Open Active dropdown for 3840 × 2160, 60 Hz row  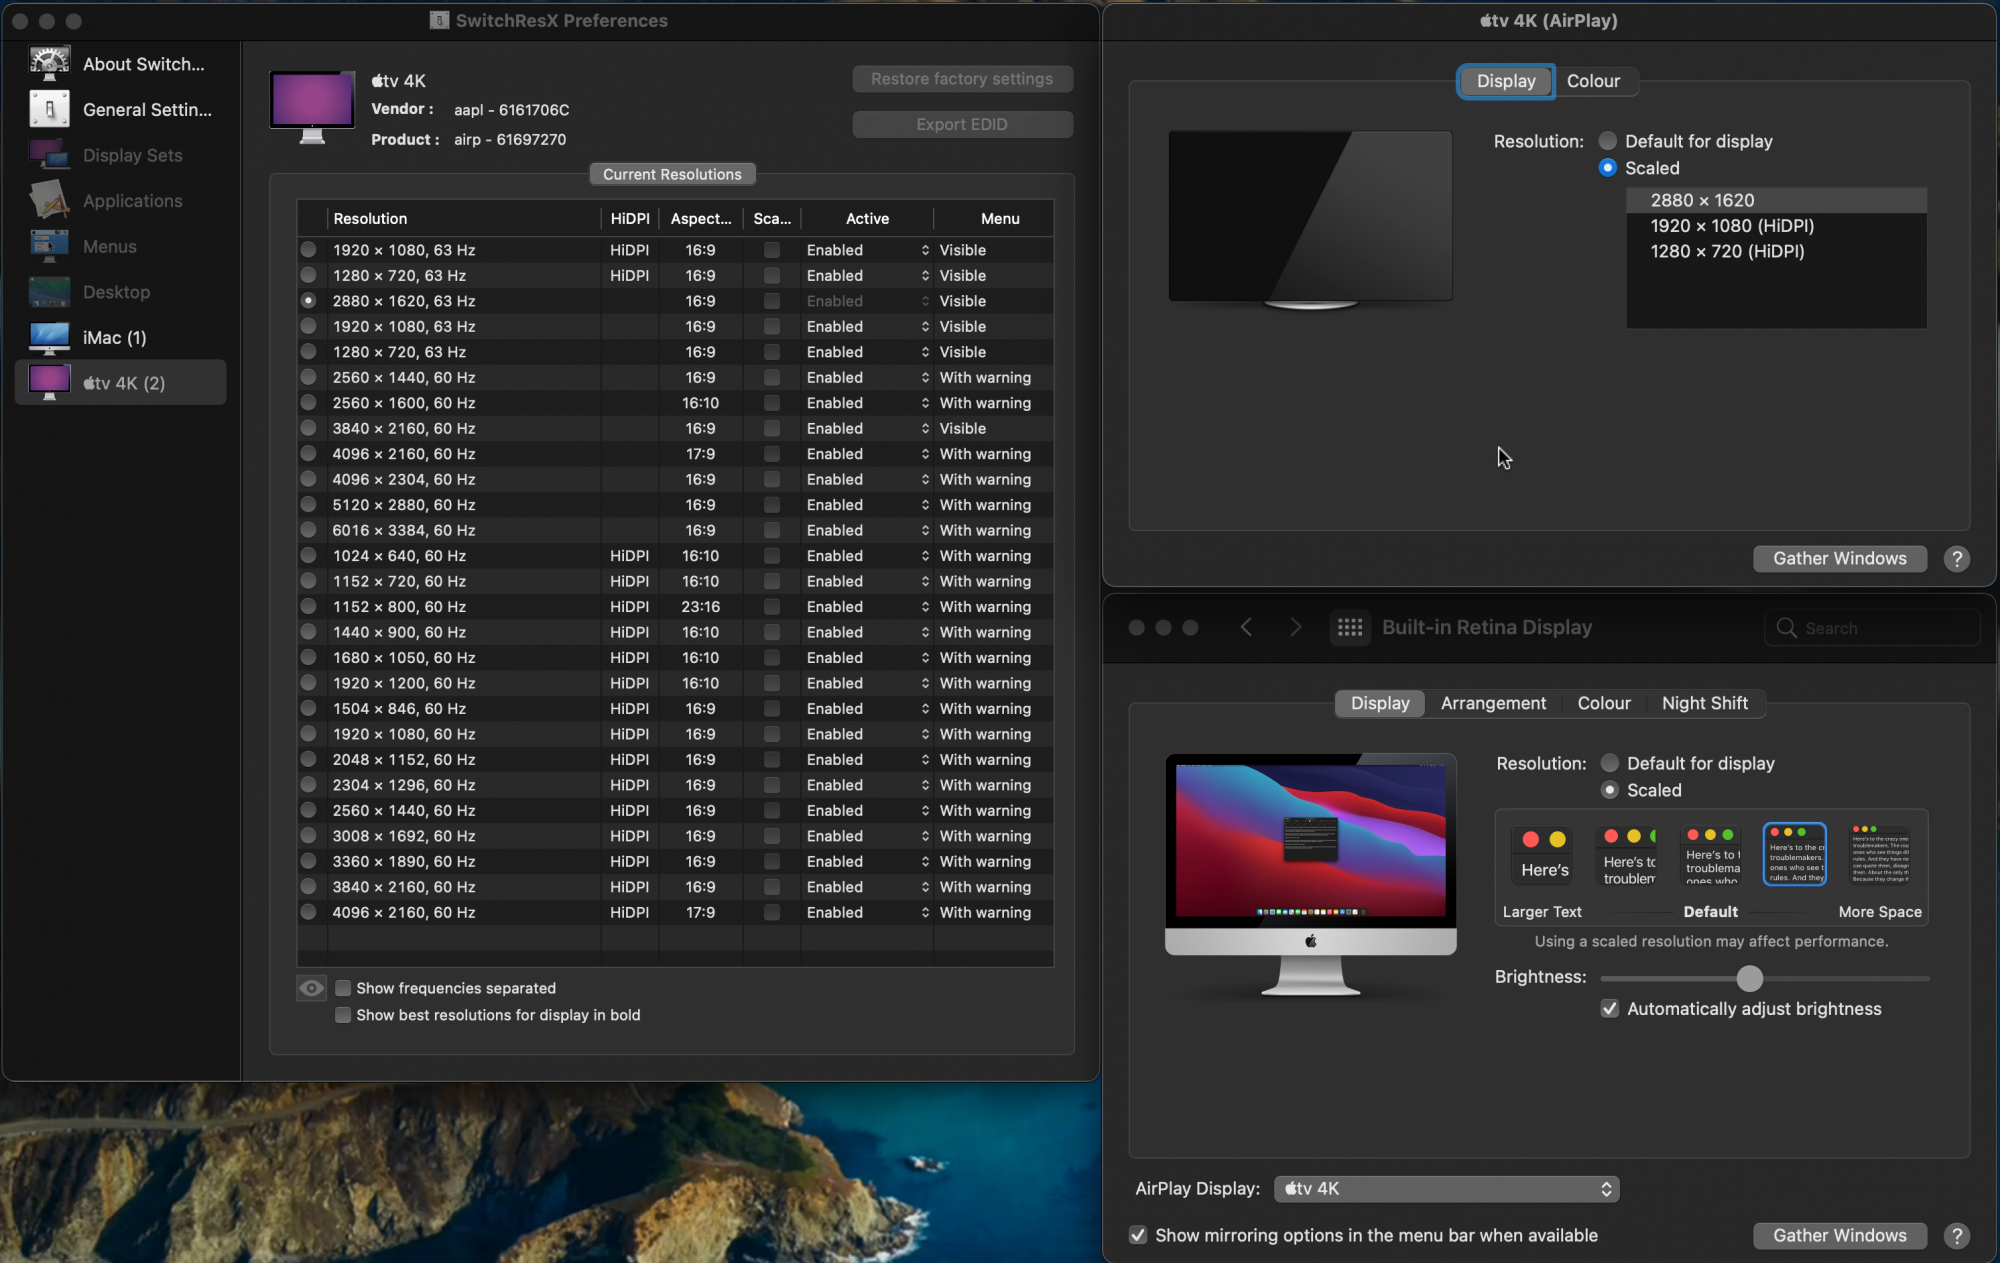point(924,428)
